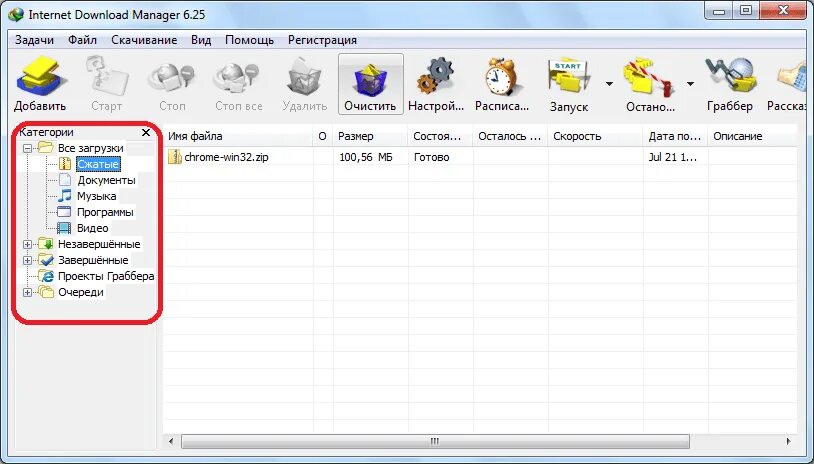Select the Музыка category

(x=97, y=196)
